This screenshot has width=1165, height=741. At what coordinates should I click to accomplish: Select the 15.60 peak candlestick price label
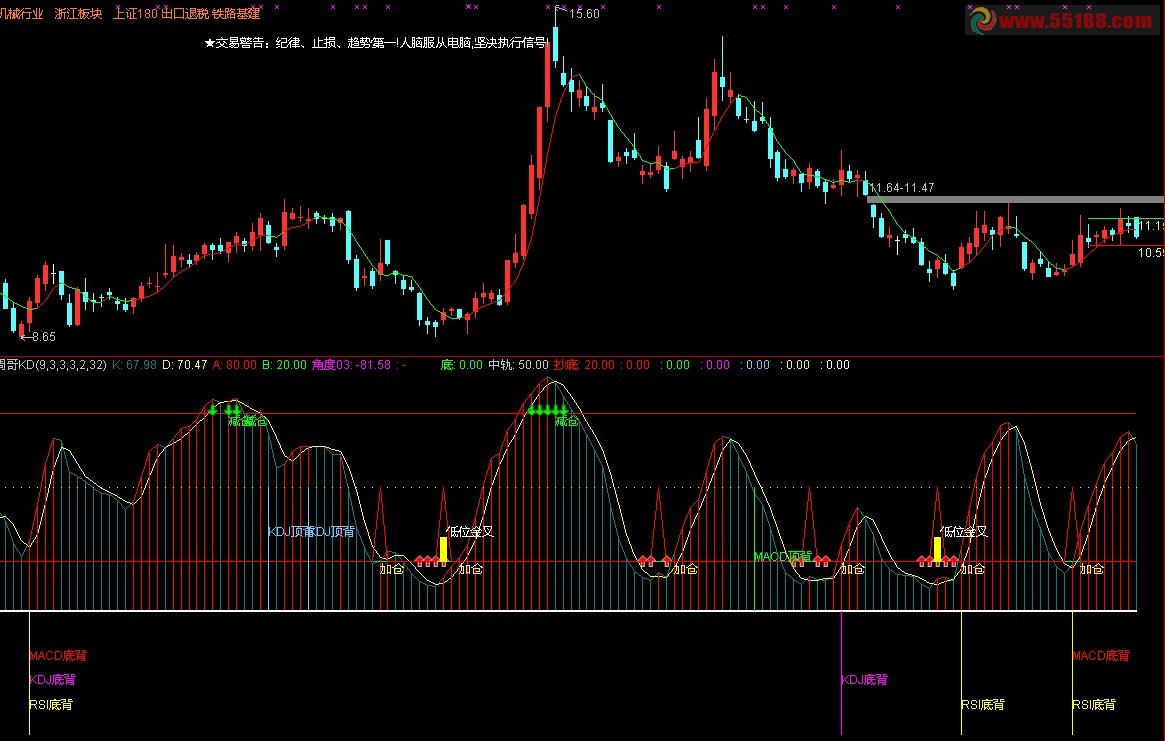tap(583, 14)
